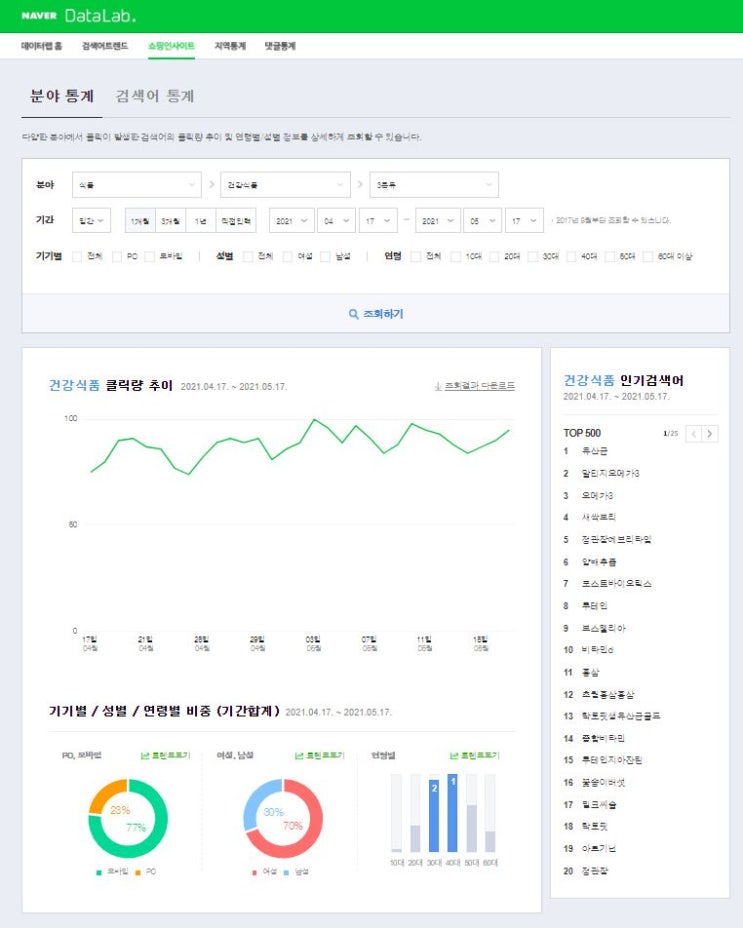This screenshot has width=743, height=928.
Task: Open 트렌드보기 for 연령별 chart
Action: pos(475,756)
